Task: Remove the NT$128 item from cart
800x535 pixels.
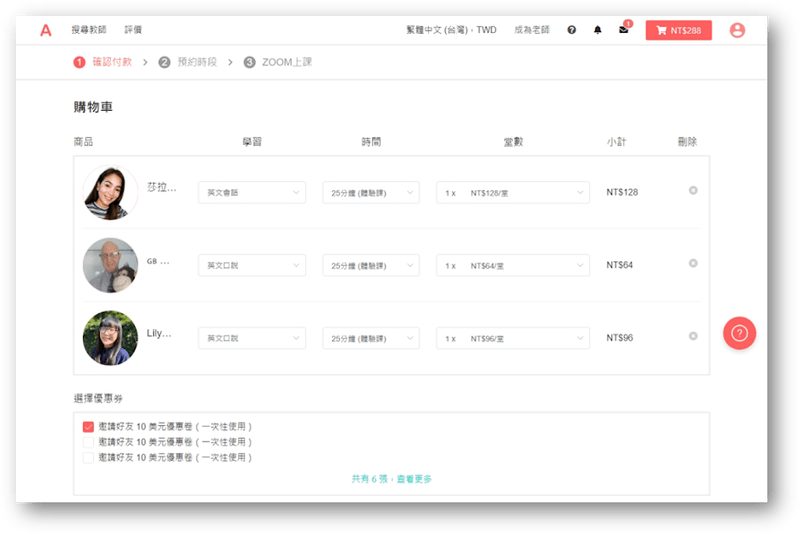Action: click(693, 191)
